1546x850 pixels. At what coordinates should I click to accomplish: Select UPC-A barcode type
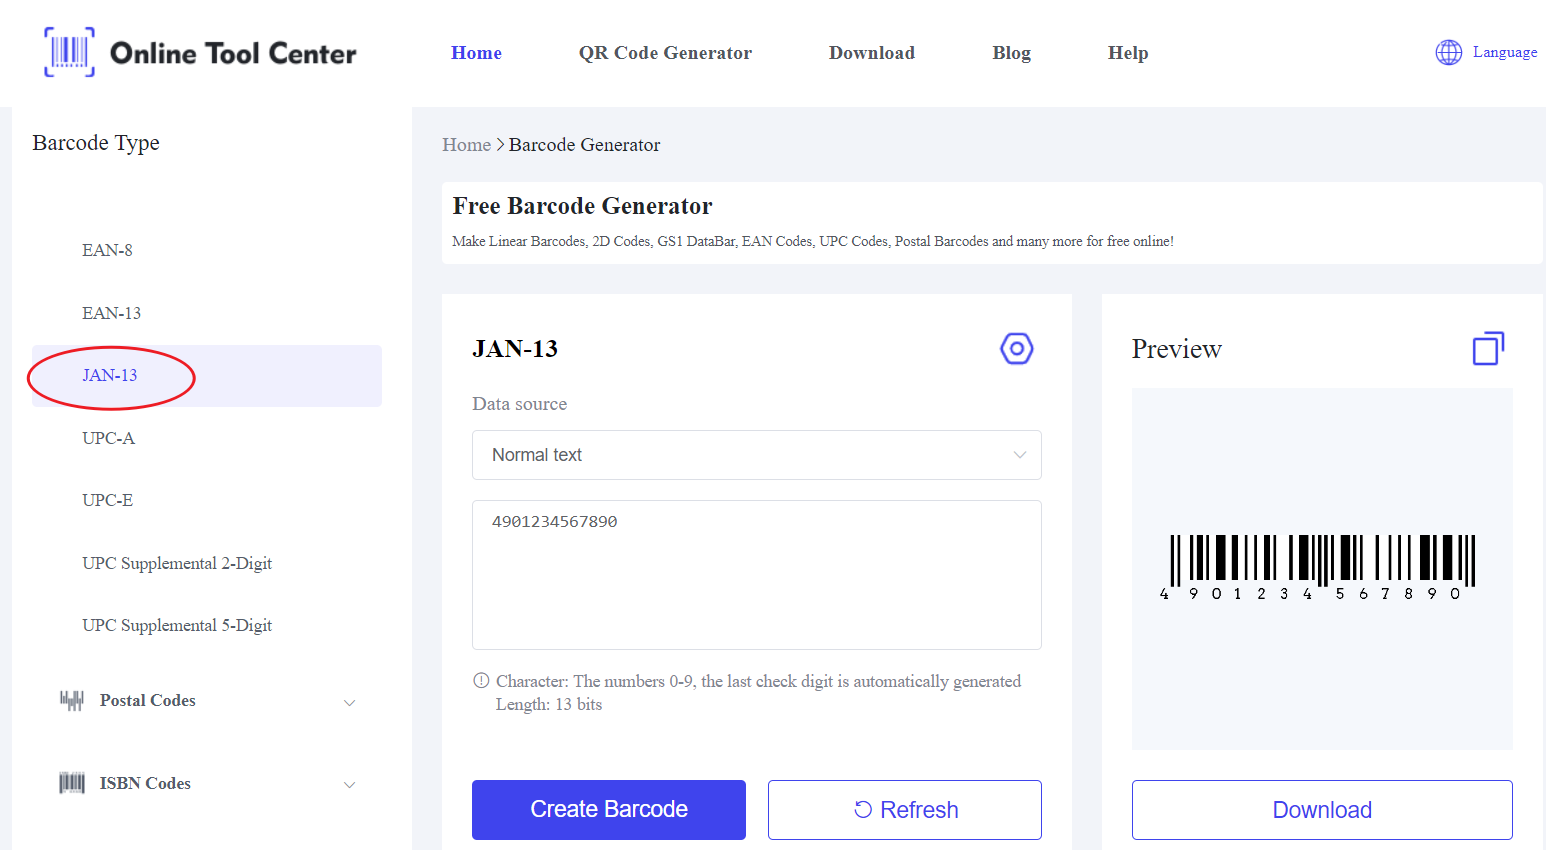tap(108, 438)
